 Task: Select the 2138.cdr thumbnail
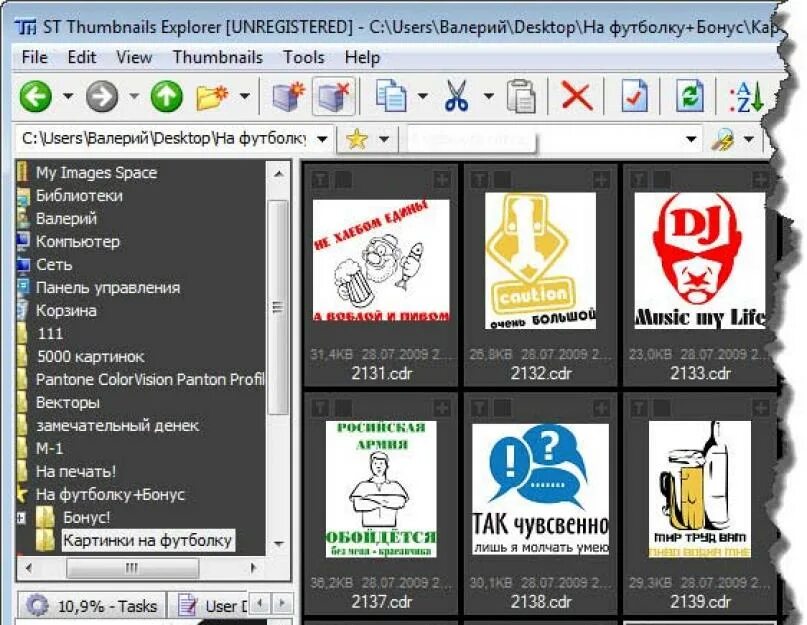tap(540, 489)
